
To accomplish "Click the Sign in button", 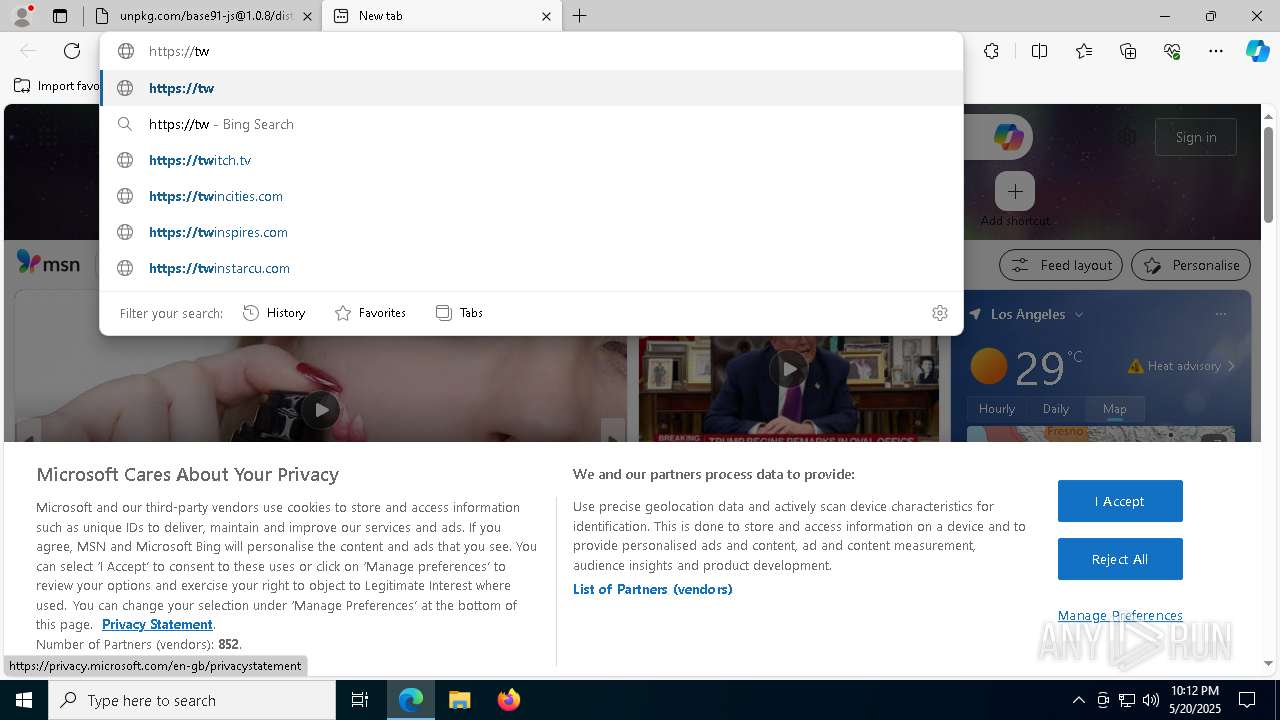I will 1196,137.
